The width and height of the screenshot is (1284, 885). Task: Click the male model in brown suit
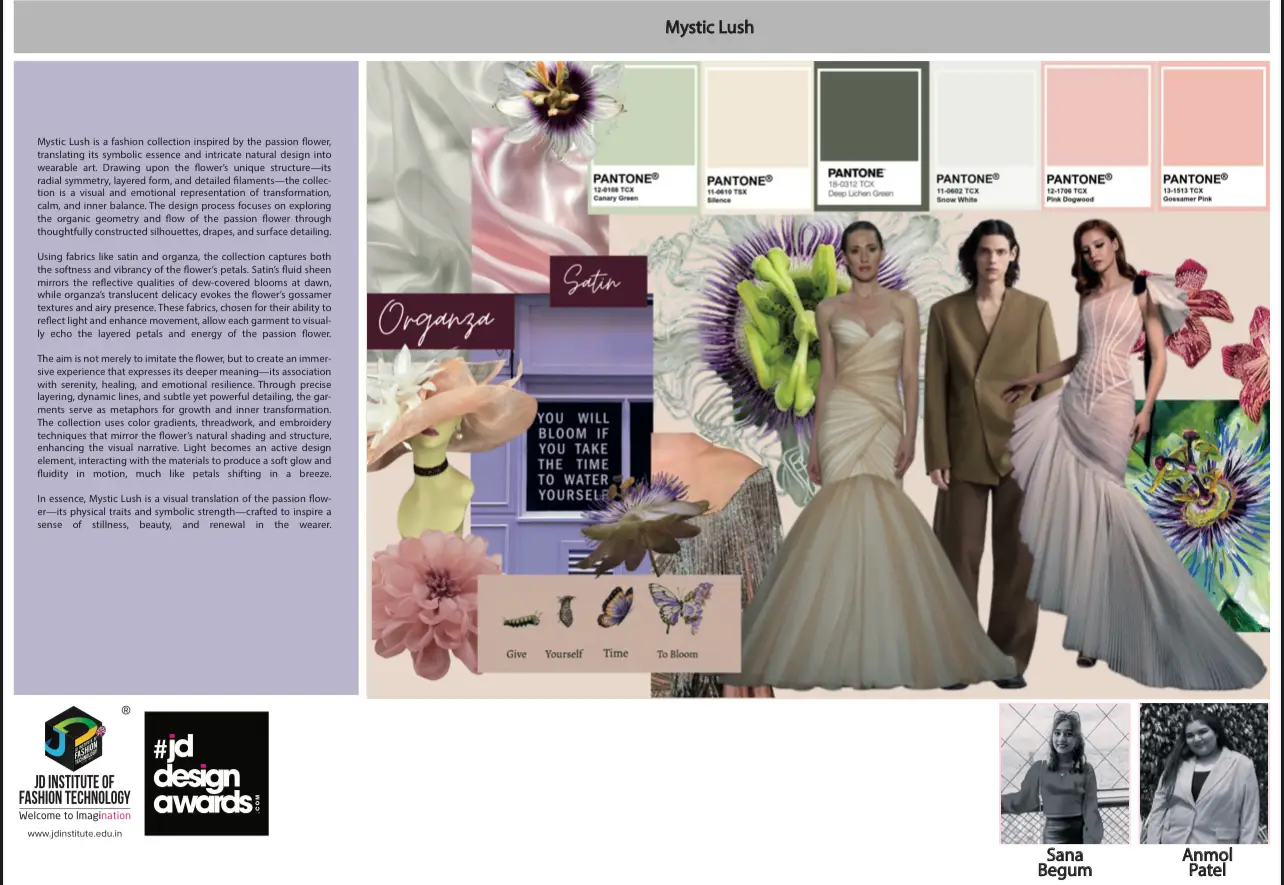pyautogui.click(x=987, y=450)
